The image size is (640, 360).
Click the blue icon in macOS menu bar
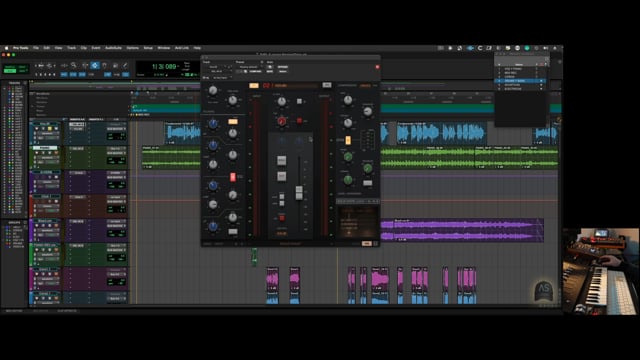(470, 48)
